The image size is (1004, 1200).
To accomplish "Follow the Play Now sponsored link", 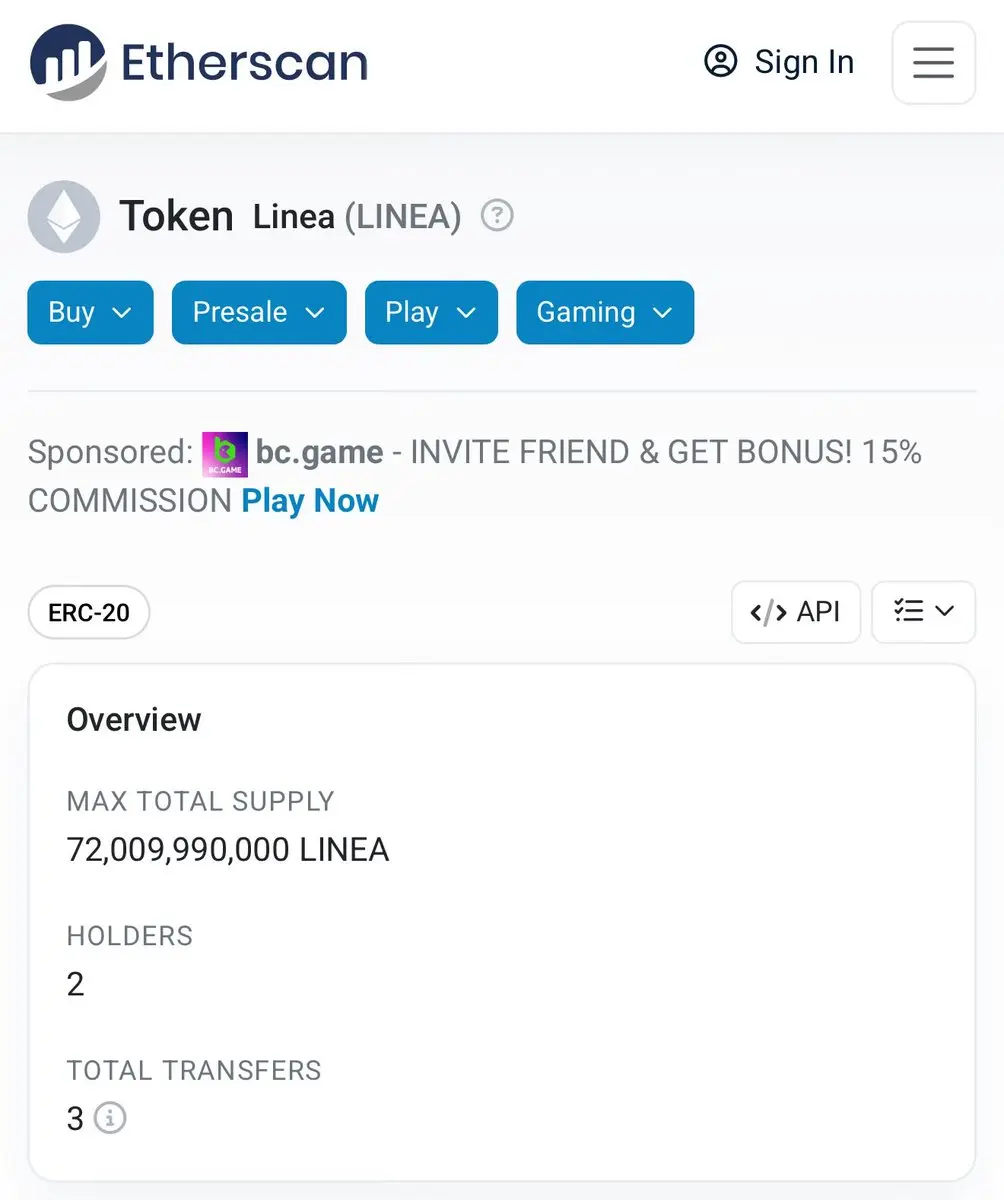I will click(x=310, y=500).
